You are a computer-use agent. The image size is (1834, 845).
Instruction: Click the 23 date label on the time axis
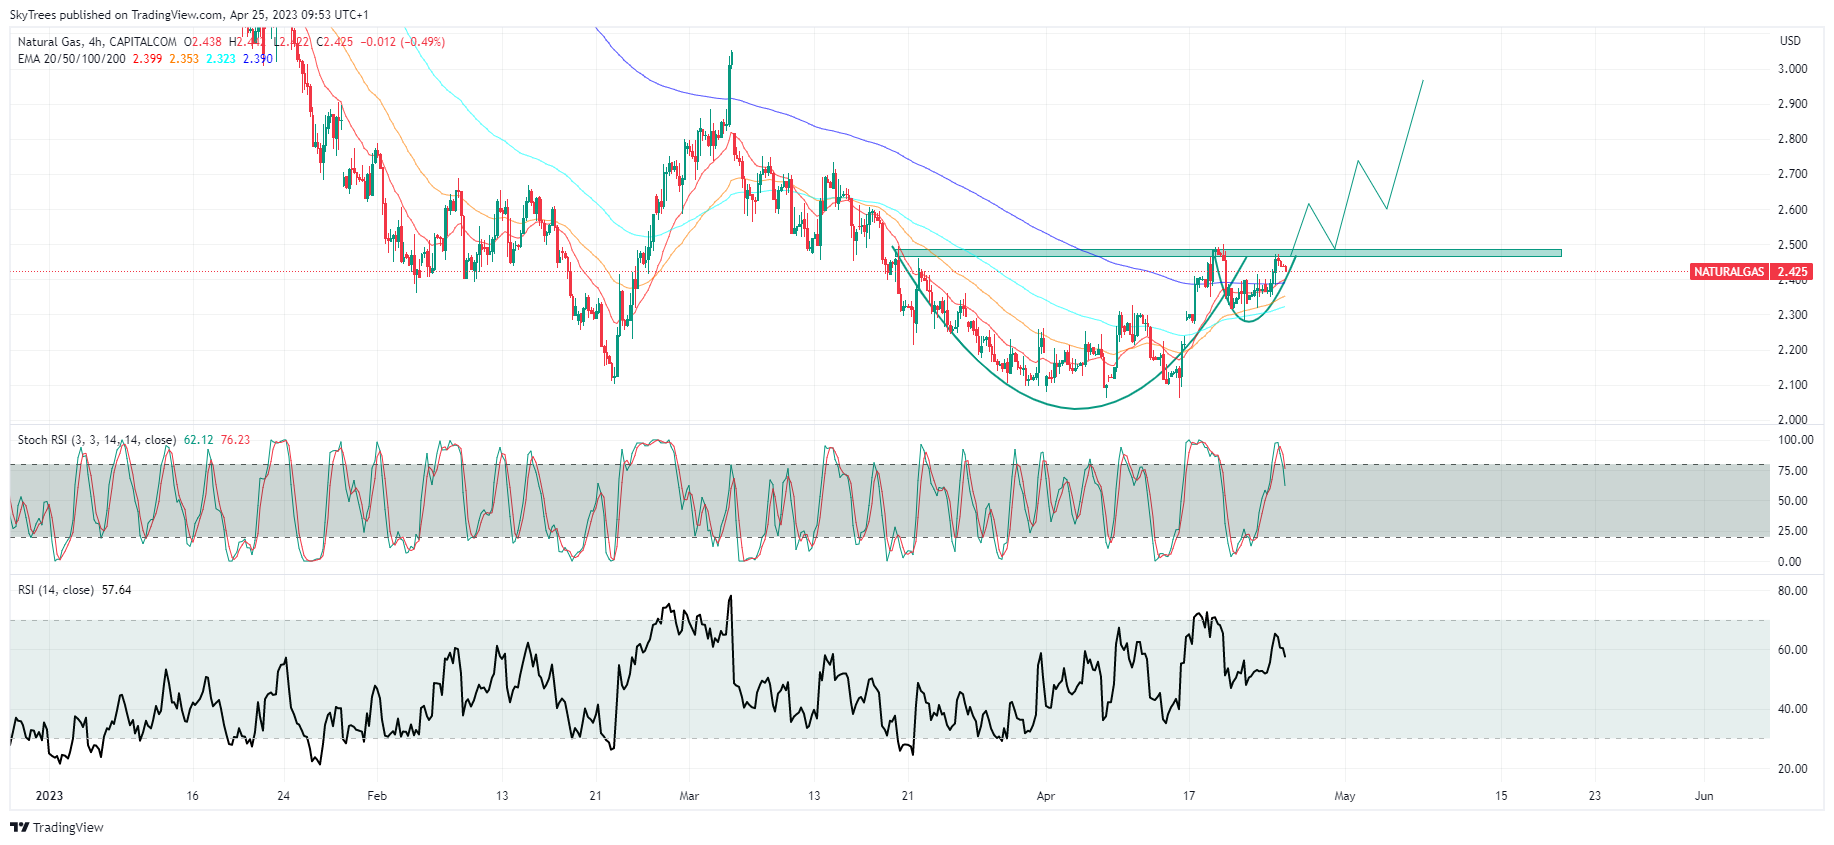(x=1595, y=796)
